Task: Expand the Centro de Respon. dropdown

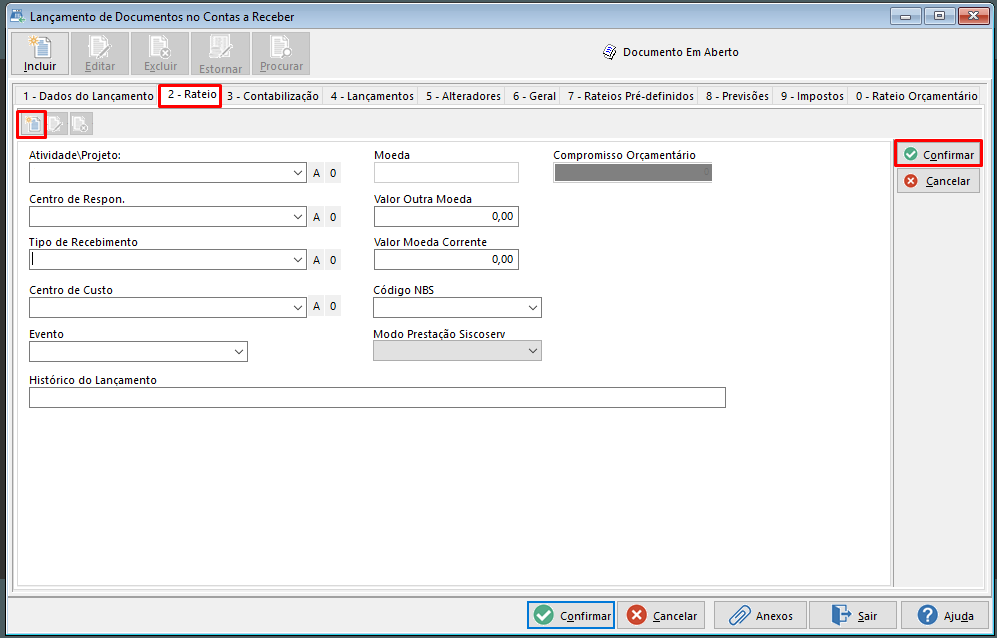Action: tap(298, 217)
